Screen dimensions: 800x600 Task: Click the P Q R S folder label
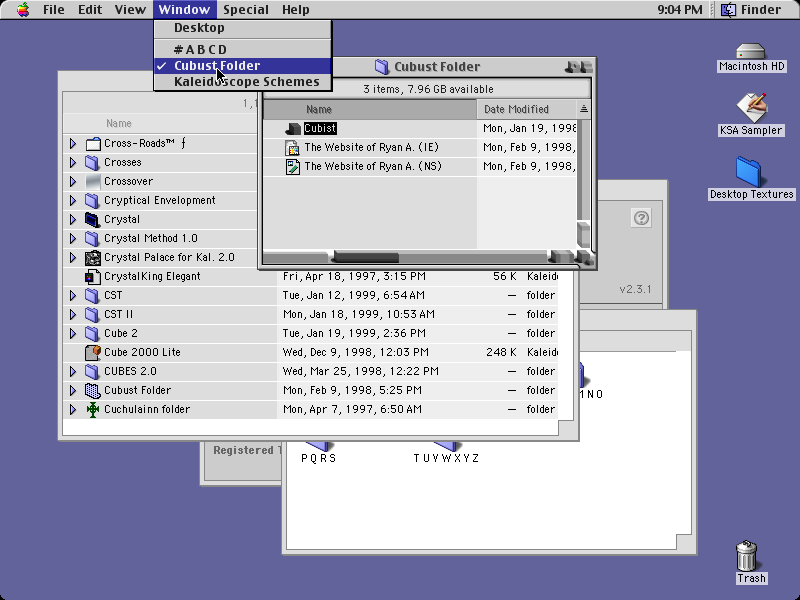click(x=318, y=458)
